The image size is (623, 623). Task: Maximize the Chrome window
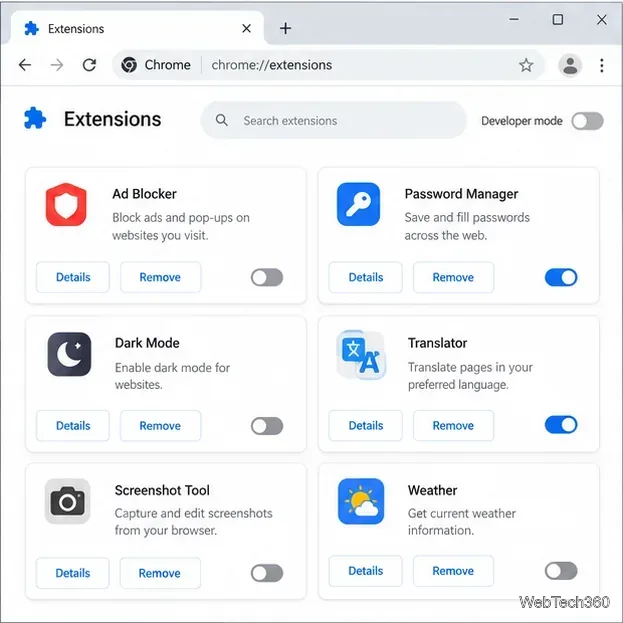pyautogui.click(x=558, y=19)
